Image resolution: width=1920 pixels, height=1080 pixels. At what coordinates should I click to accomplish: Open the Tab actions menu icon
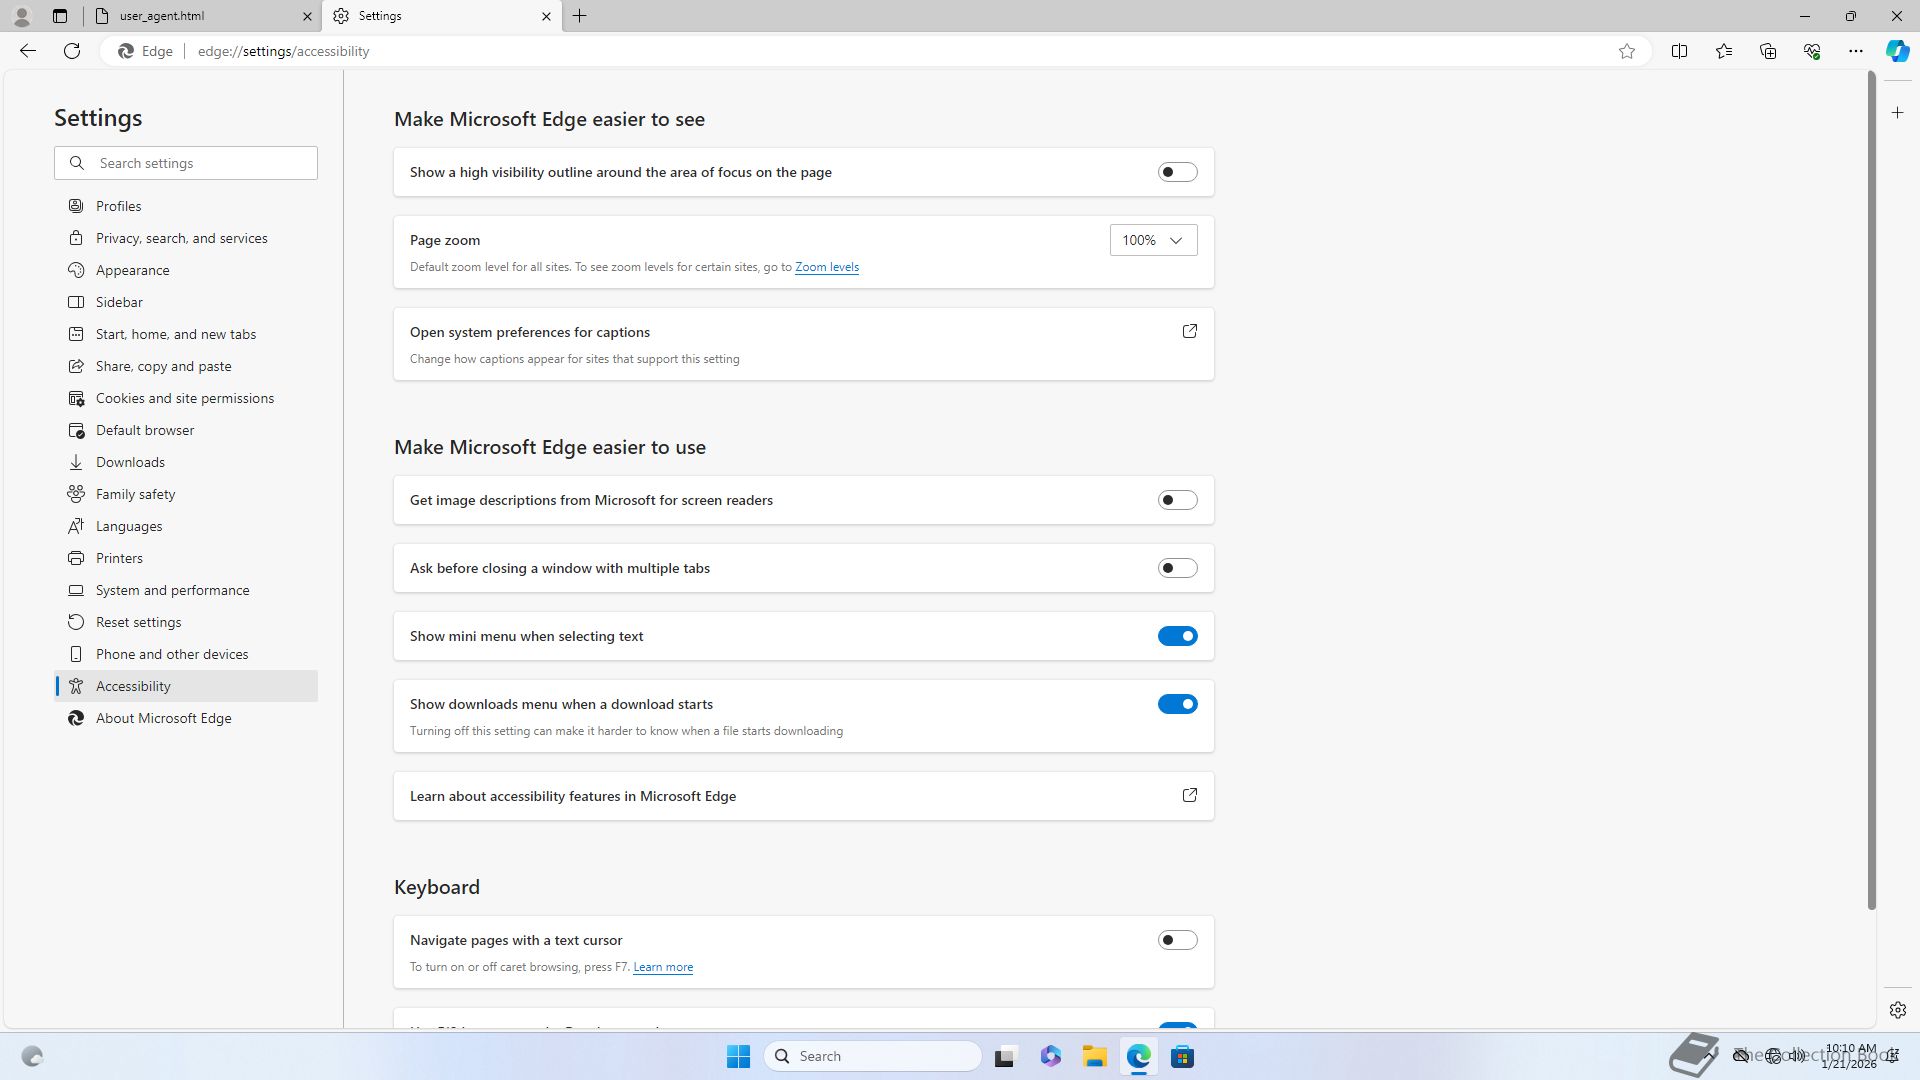[60, 16]
